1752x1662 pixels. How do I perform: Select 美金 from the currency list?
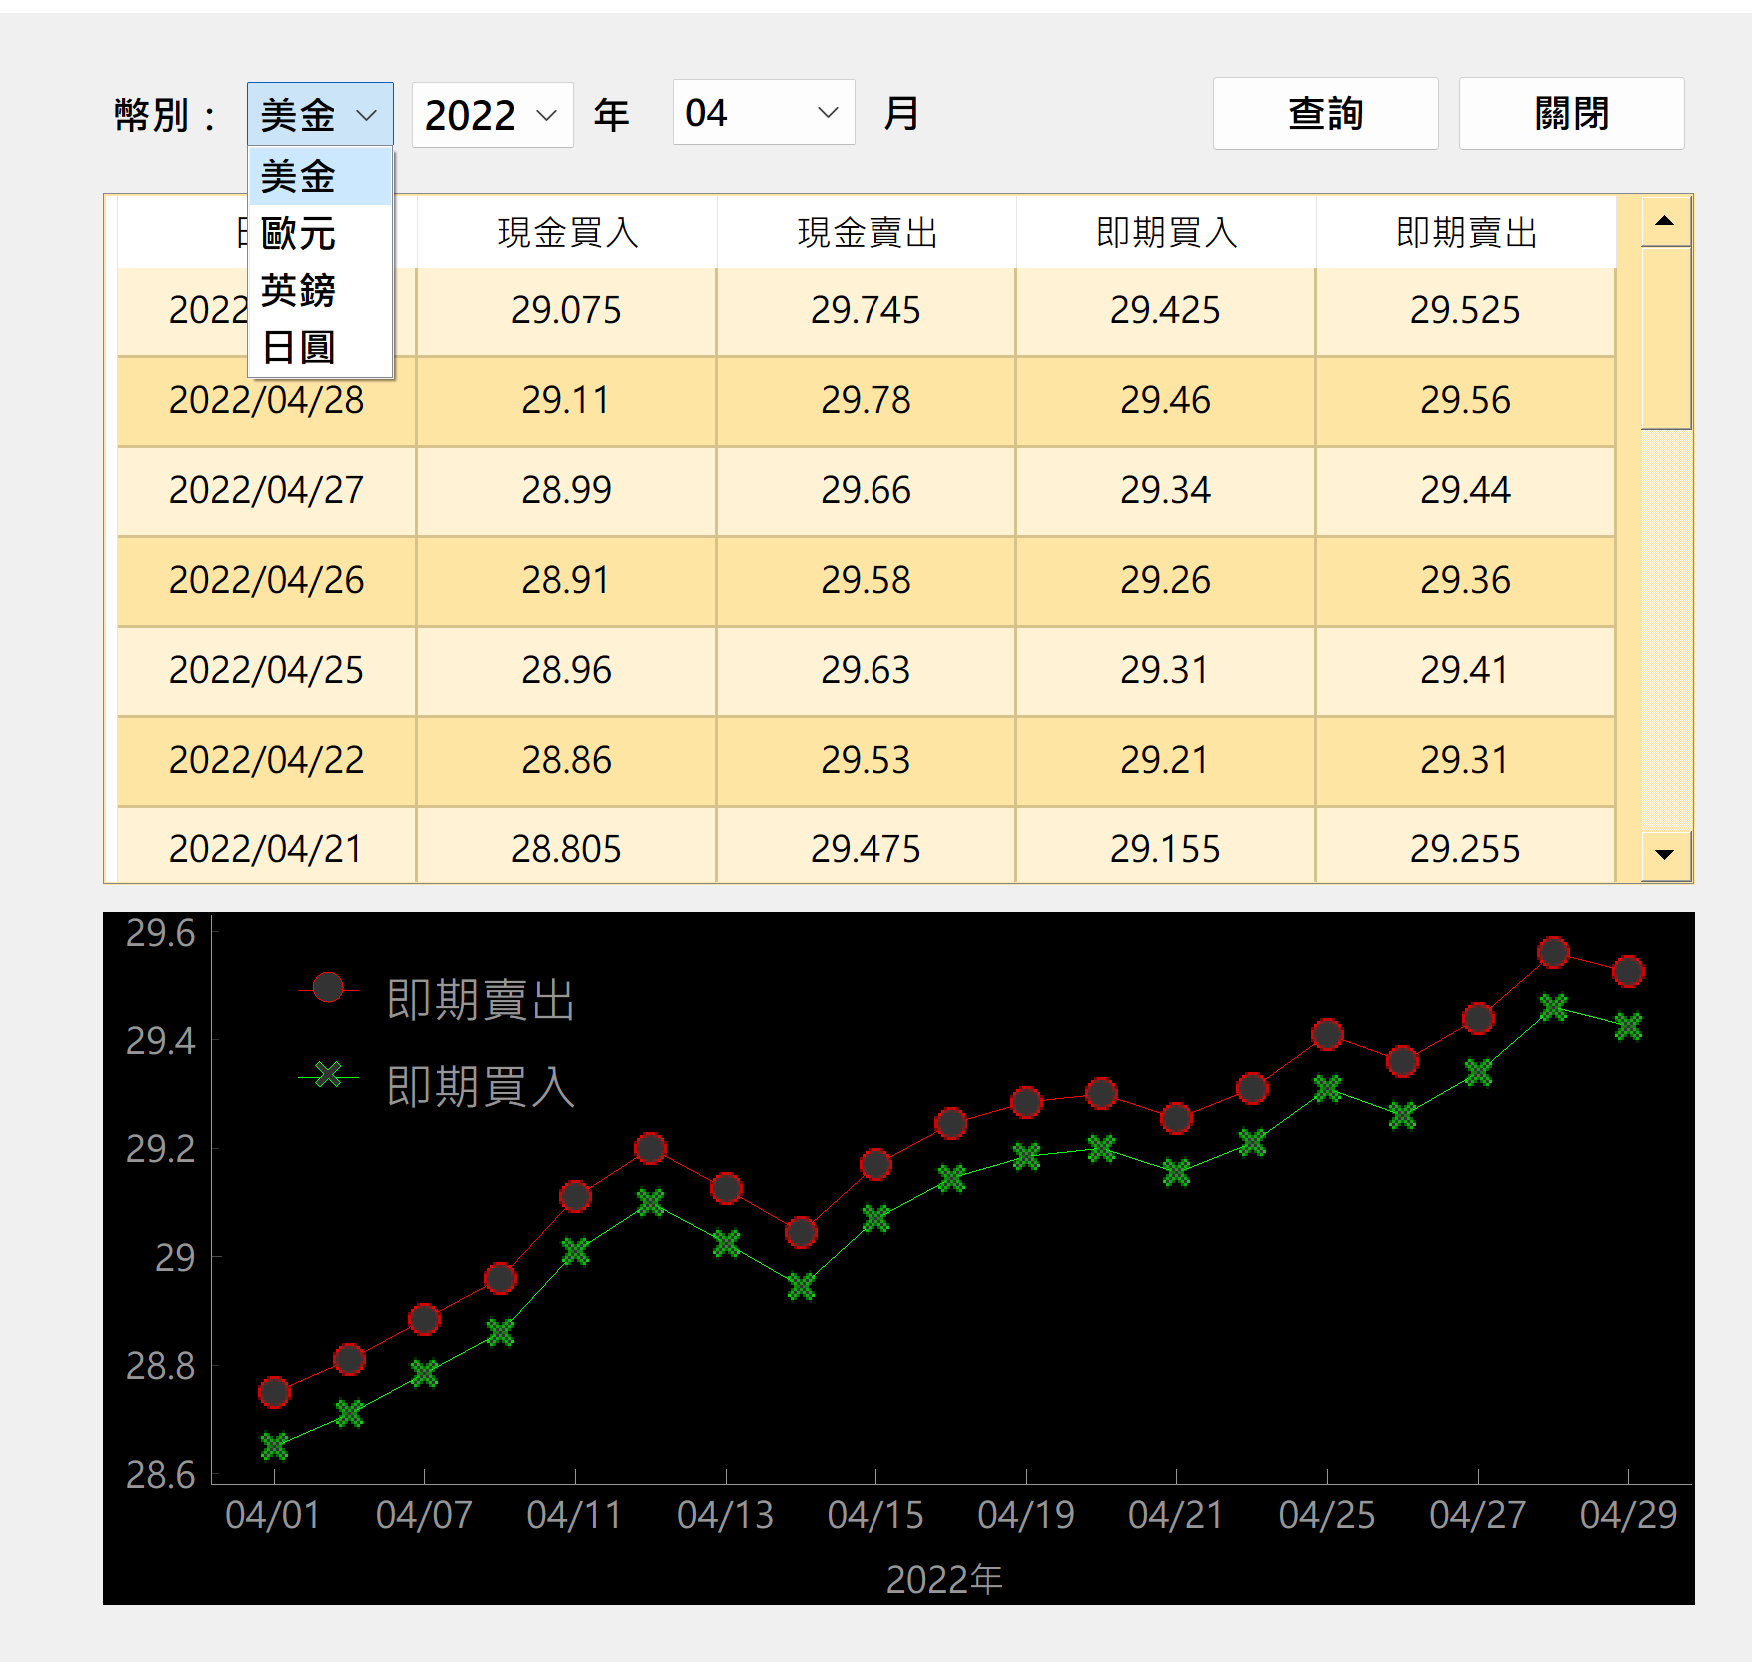319,177
